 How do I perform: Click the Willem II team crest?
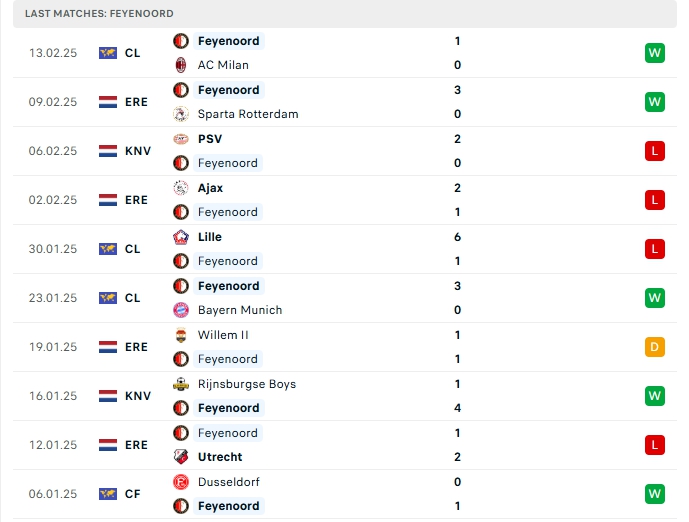[181, 335]
